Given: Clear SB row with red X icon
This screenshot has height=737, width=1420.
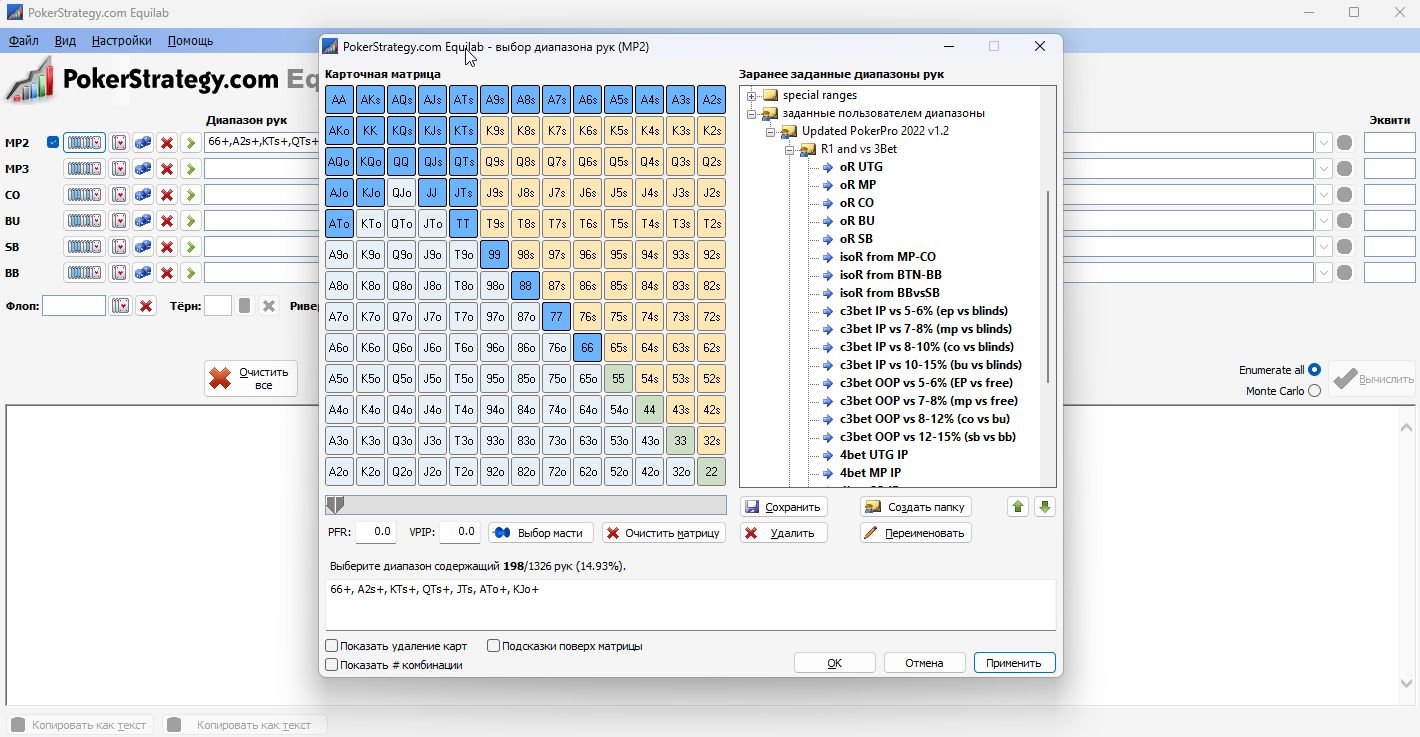Looking at the screenshot, I should pyautogui.click(x=167, y=247).
